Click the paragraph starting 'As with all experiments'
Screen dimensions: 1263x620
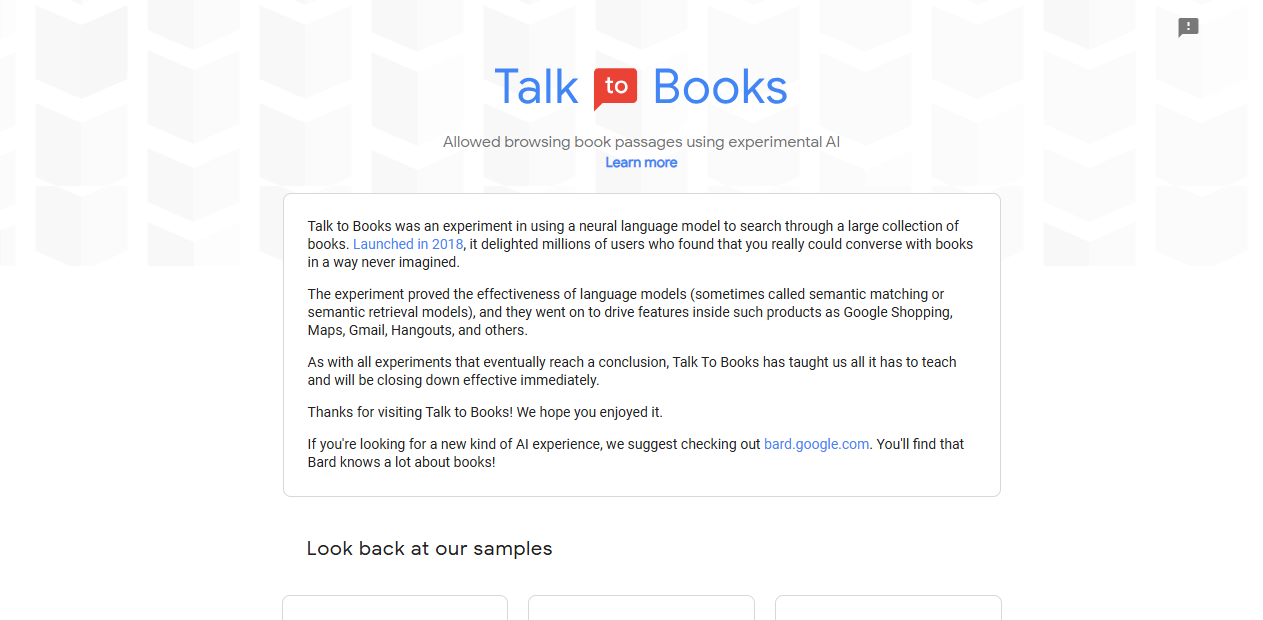632,371
